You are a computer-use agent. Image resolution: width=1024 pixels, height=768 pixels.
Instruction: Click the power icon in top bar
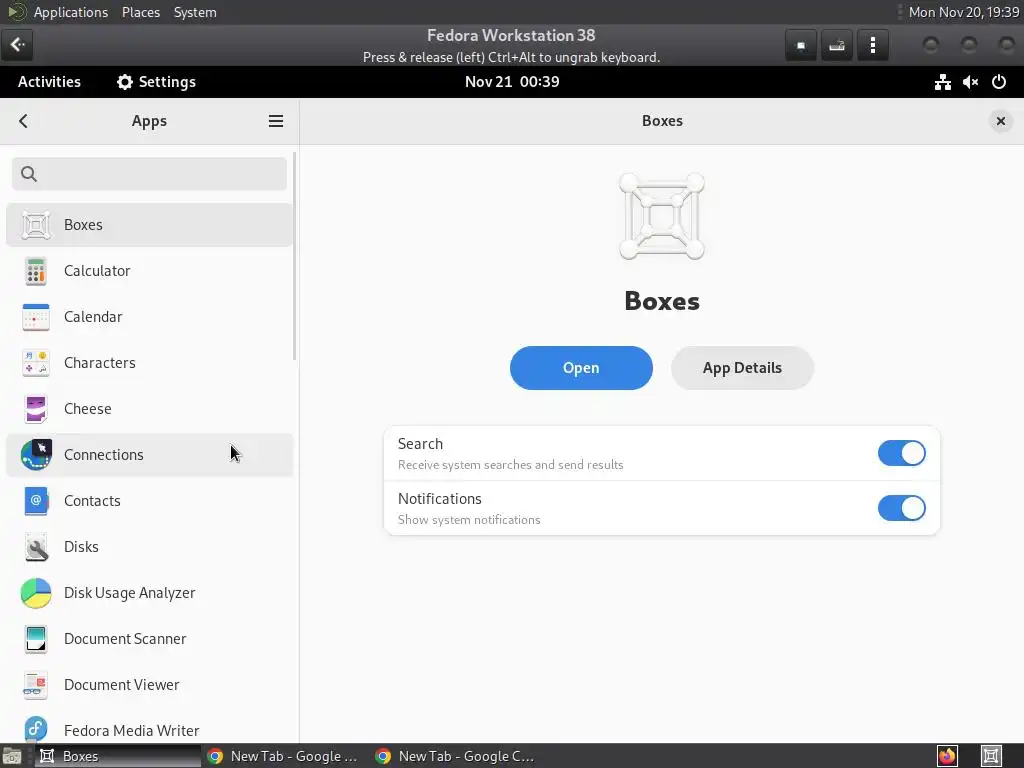(999, 82)
